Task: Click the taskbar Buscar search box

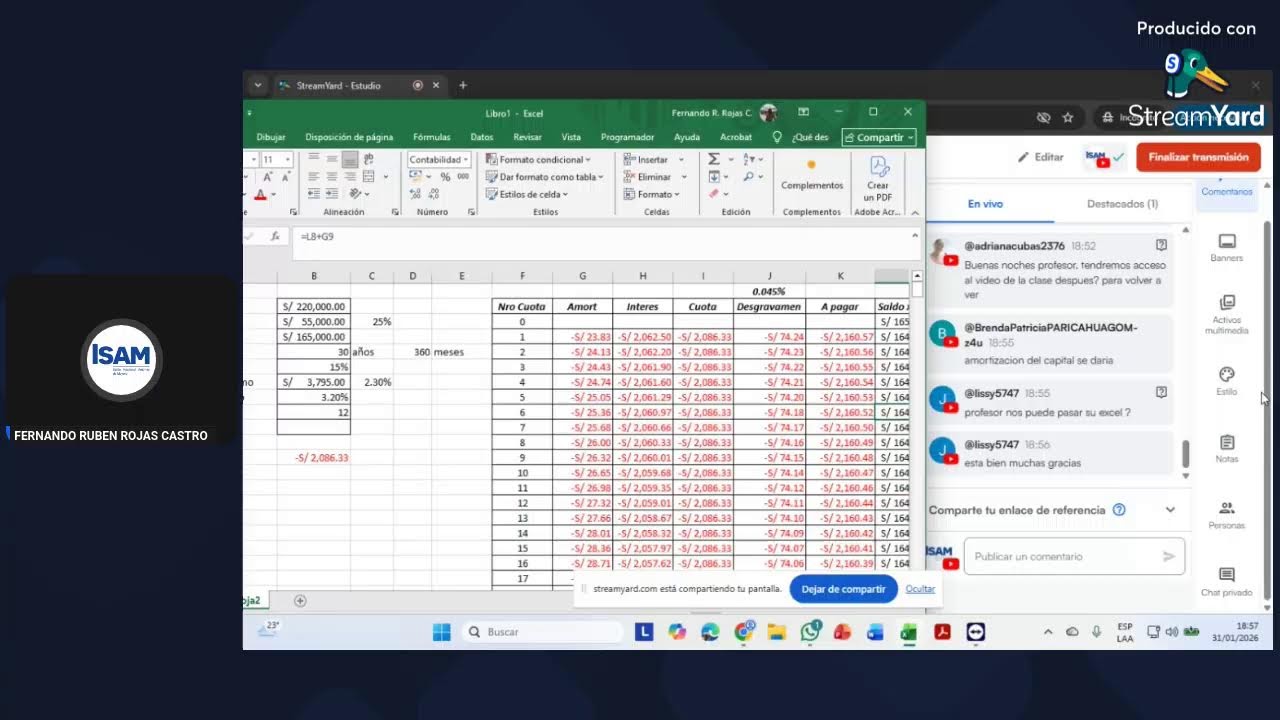Action: pyautogui.click(x=543, y=632)
